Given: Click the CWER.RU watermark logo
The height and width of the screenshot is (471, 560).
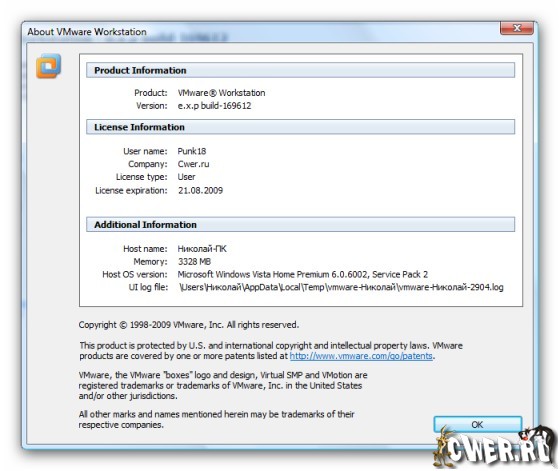Looking at the screenshot, I should tap(495, 447).
